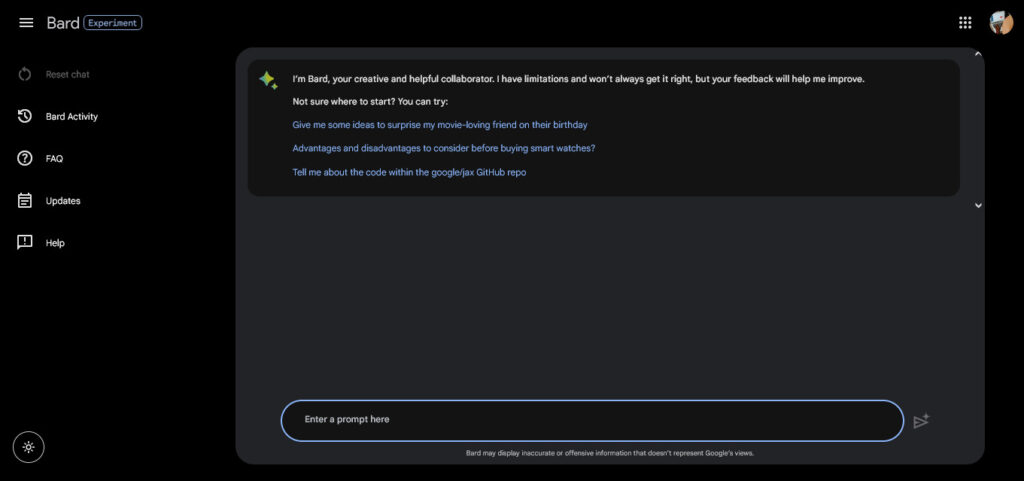
Task: Try the movie-loving friend birthday prompt
Action: coord(440,125)
